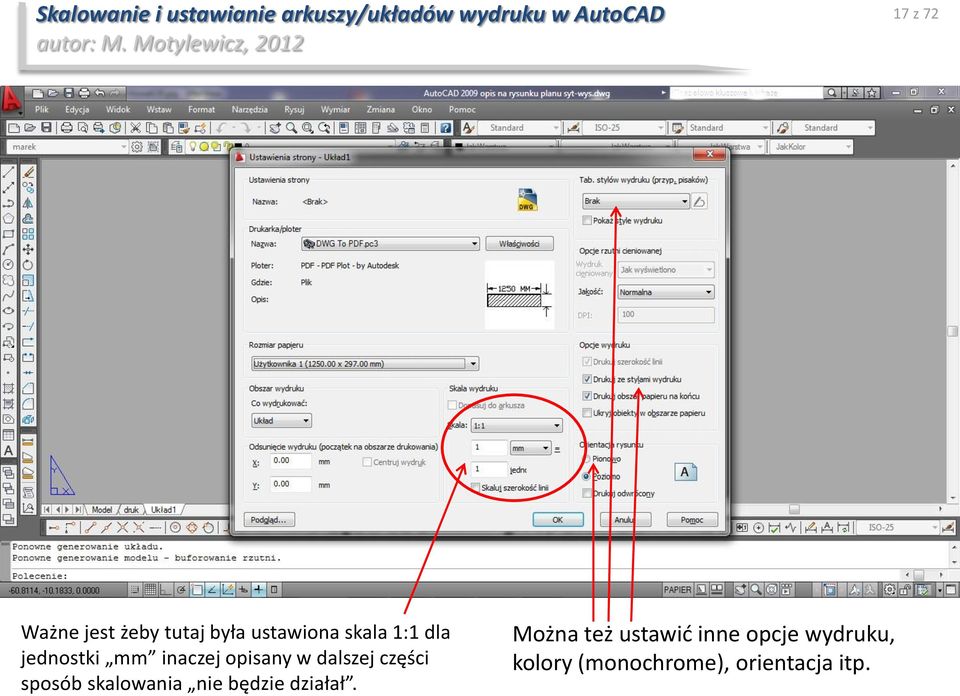
Task: Open the Narzędzia menu
Action: [249, 110]
